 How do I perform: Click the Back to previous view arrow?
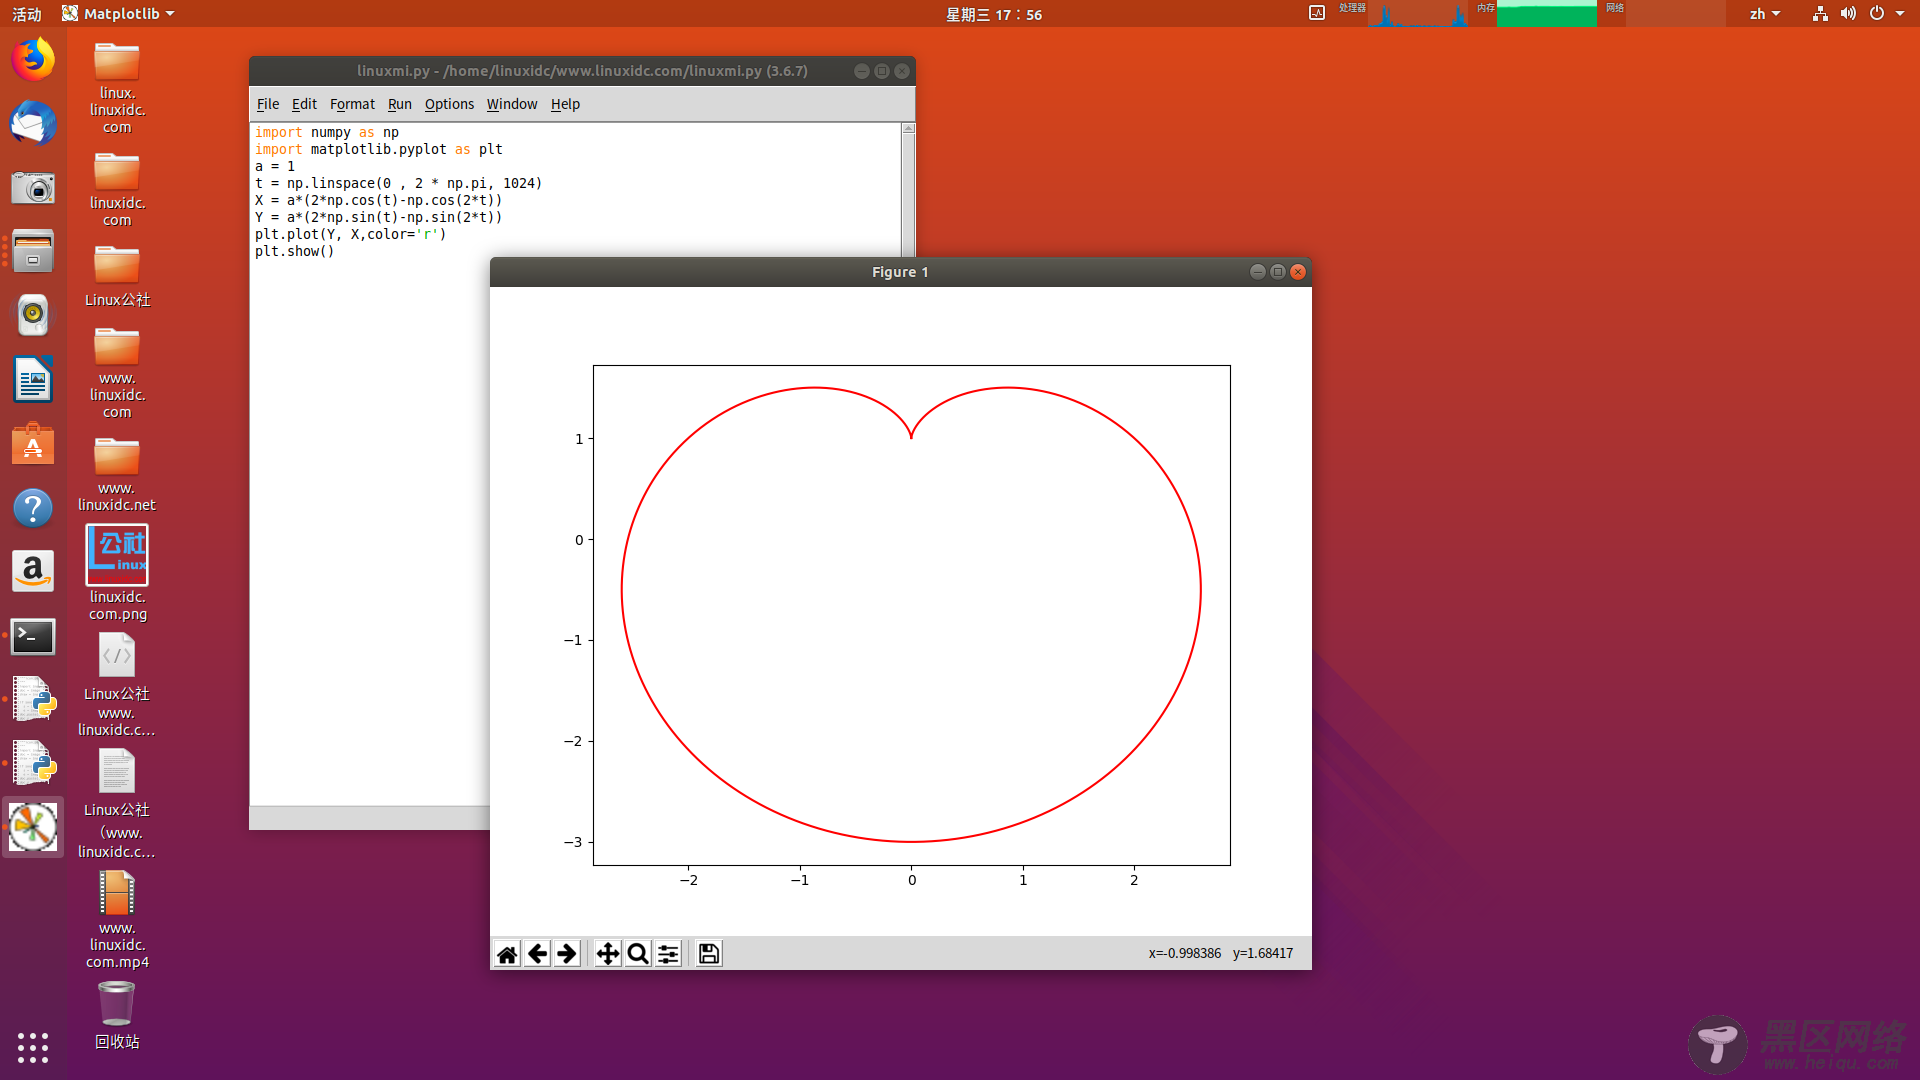pyautogui.click(x=537, y=954)
